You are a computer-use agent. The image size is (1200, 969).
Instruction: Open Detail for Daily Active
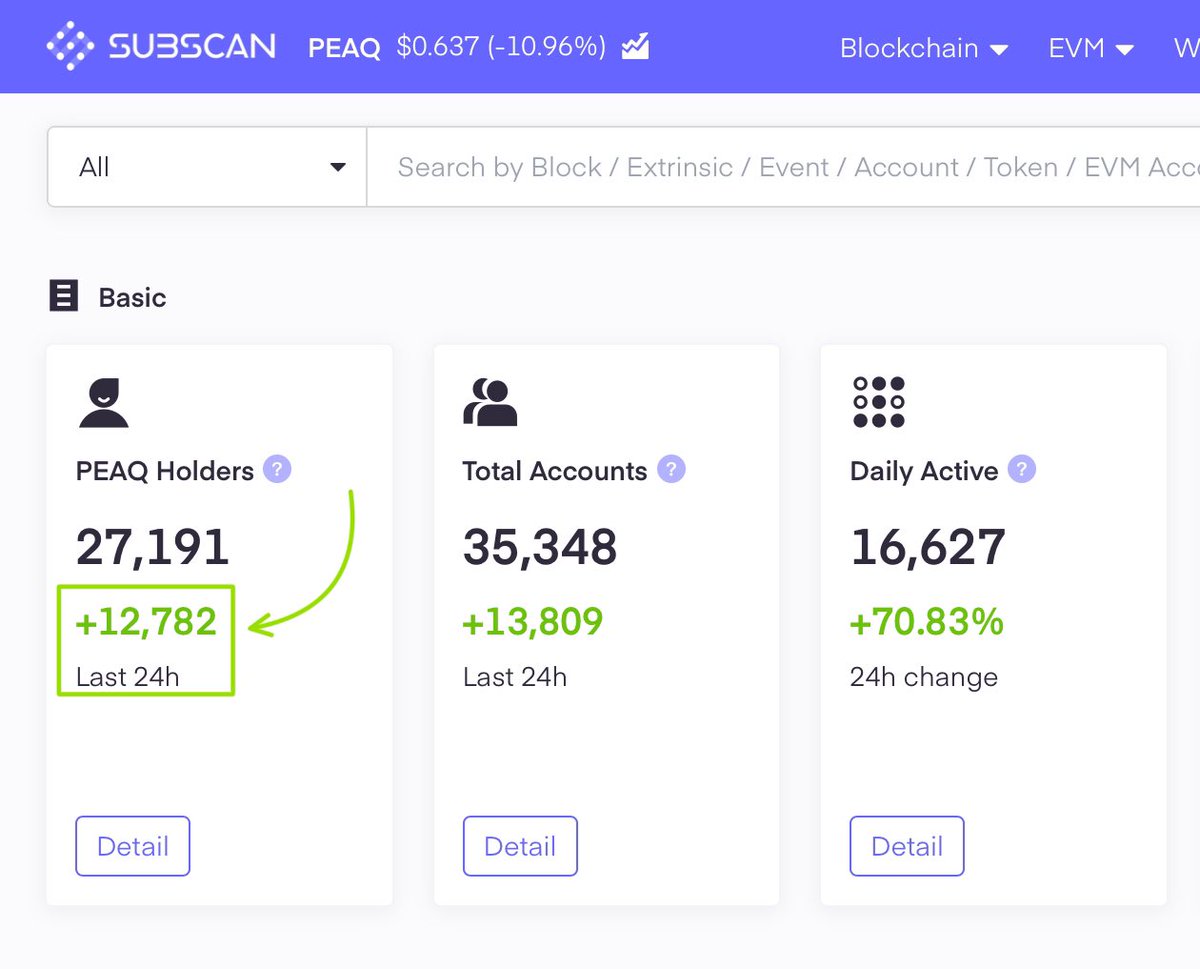pyautogui.click(x=907, y=846)
